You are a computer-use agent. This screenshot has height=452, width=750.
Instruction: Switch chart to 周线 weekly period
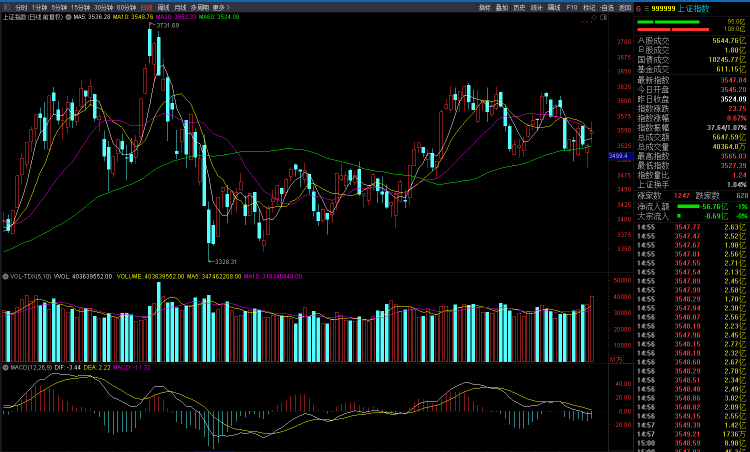[x=163, y=8]
